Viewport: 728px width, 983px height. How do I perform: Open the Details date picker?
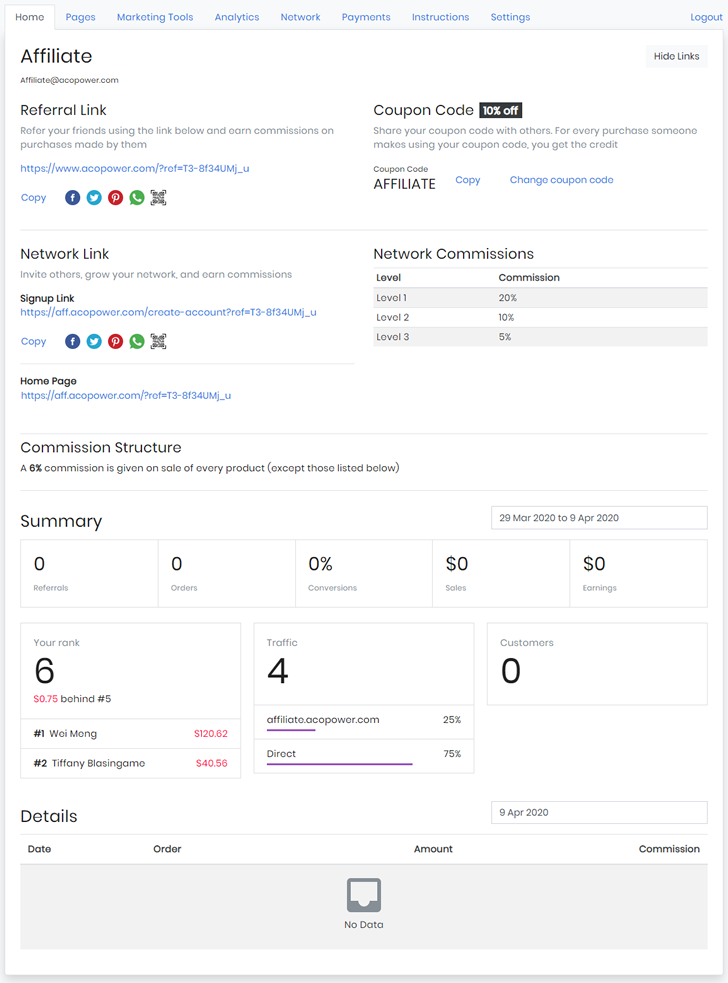pyautogui.click(x=598, y=813)
